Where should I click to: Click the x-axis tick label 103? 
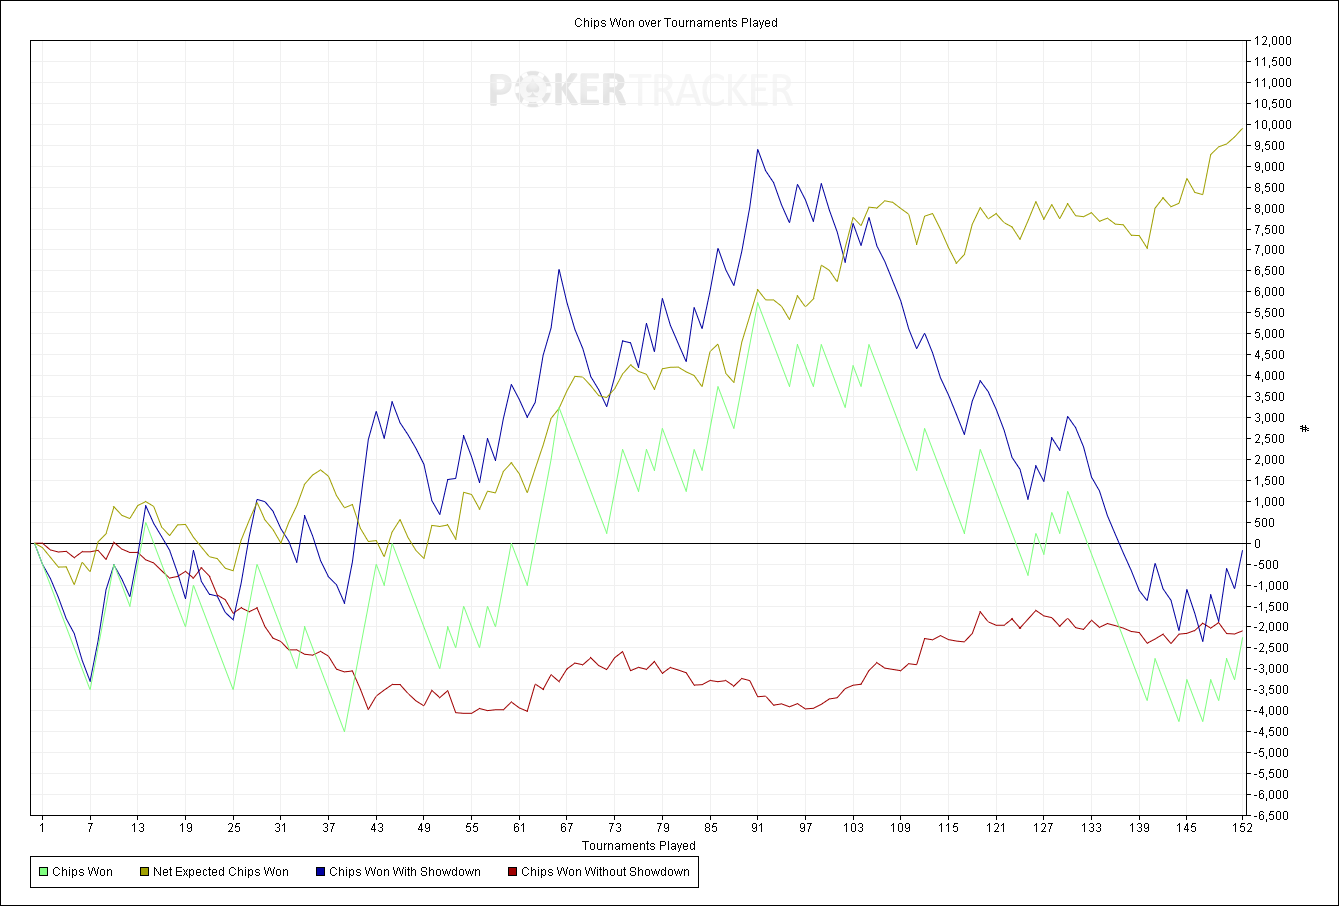tap(853, 829)
